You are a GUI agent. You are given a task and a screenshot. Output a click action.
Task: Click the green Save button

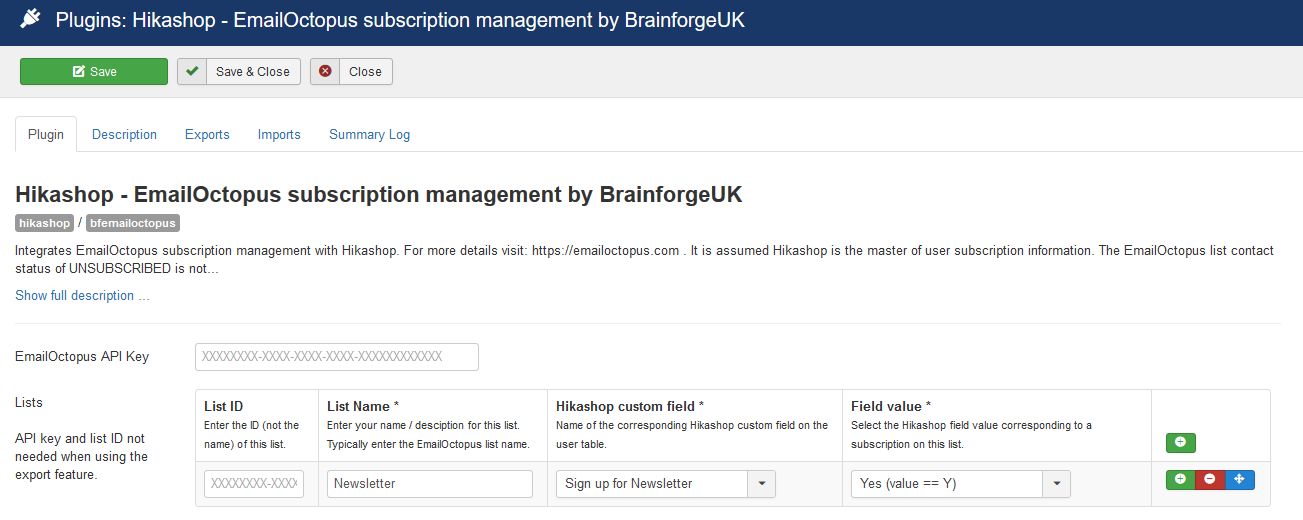point(94,71)
